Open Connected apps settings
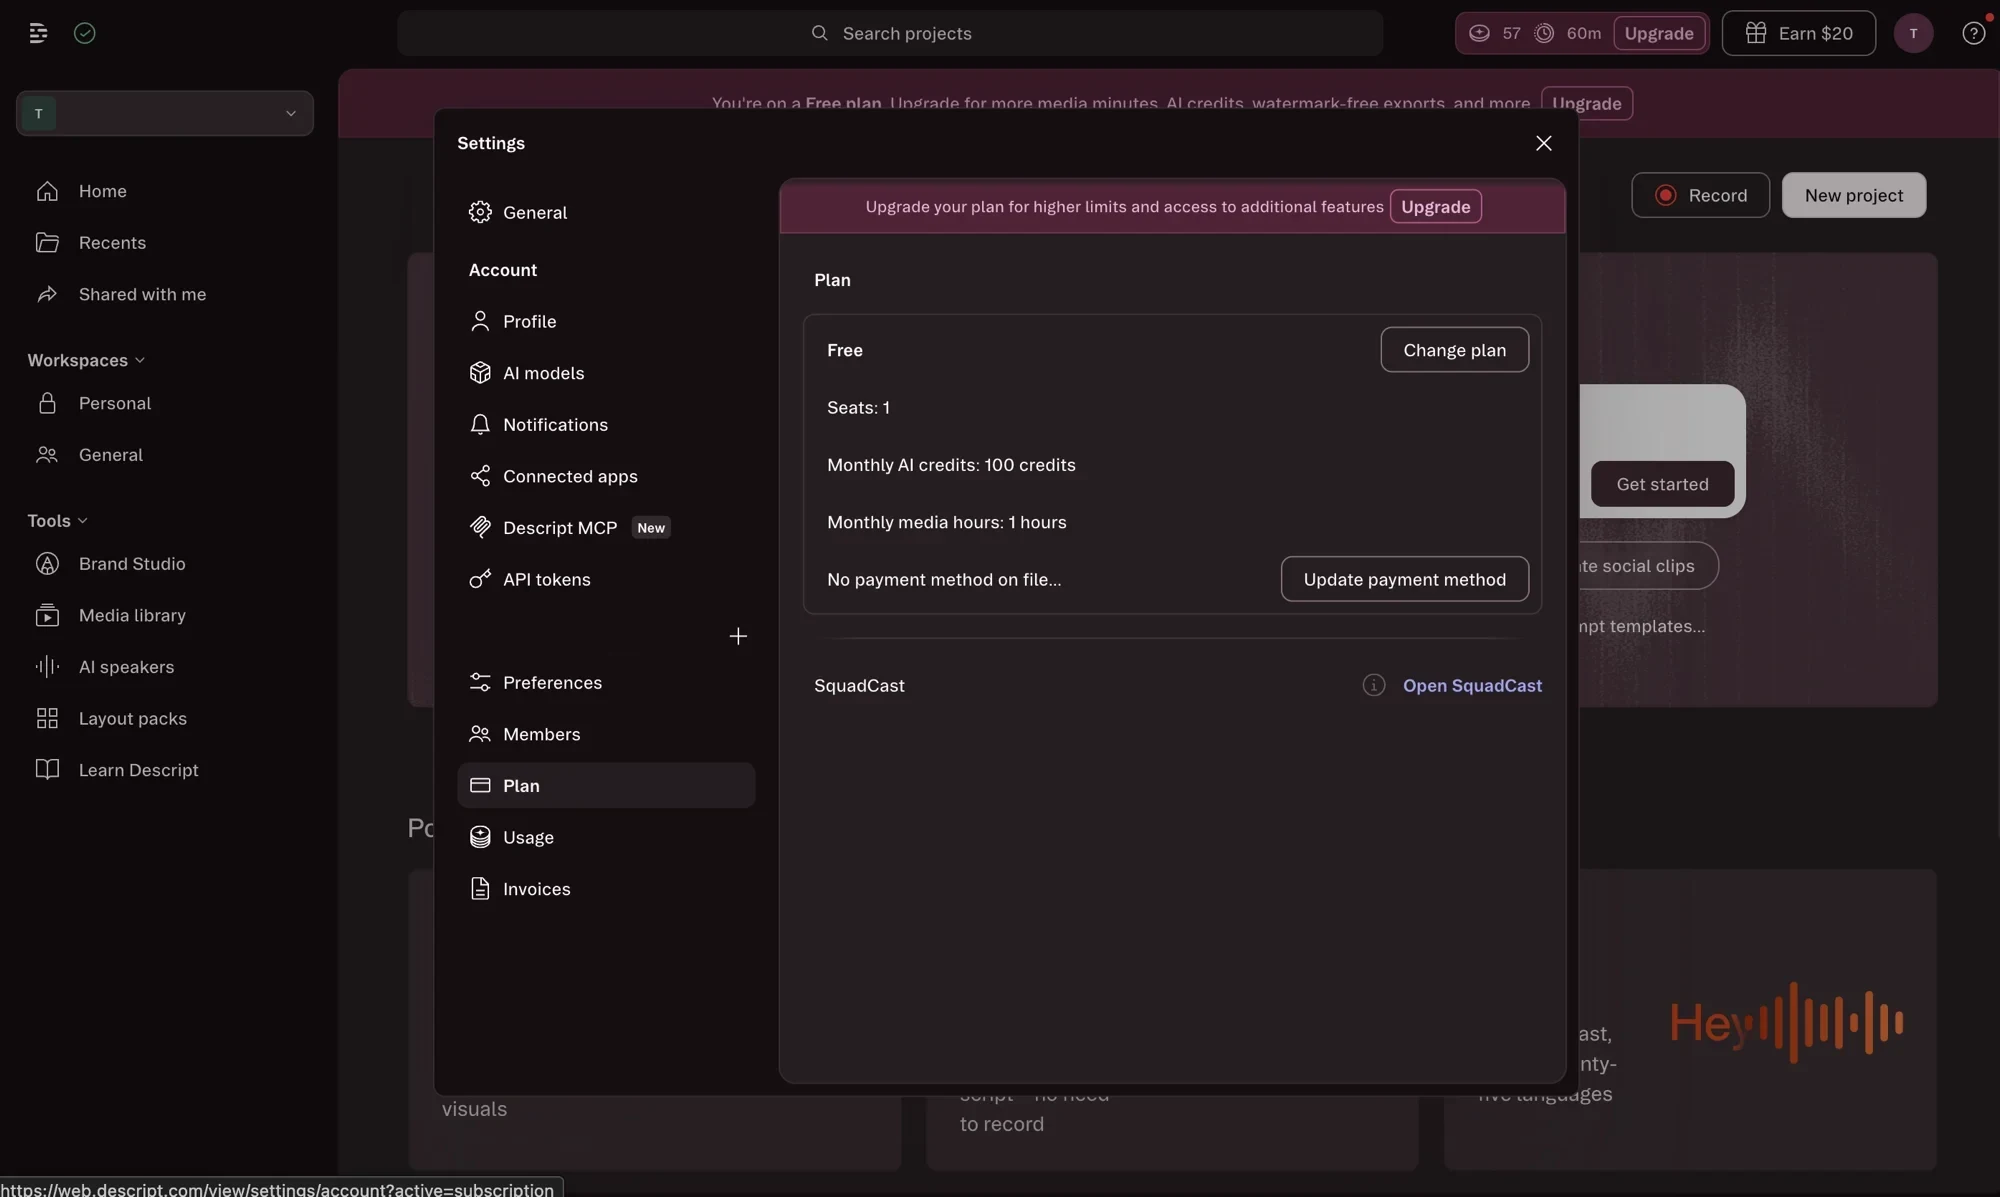 (x=606, y=476)
